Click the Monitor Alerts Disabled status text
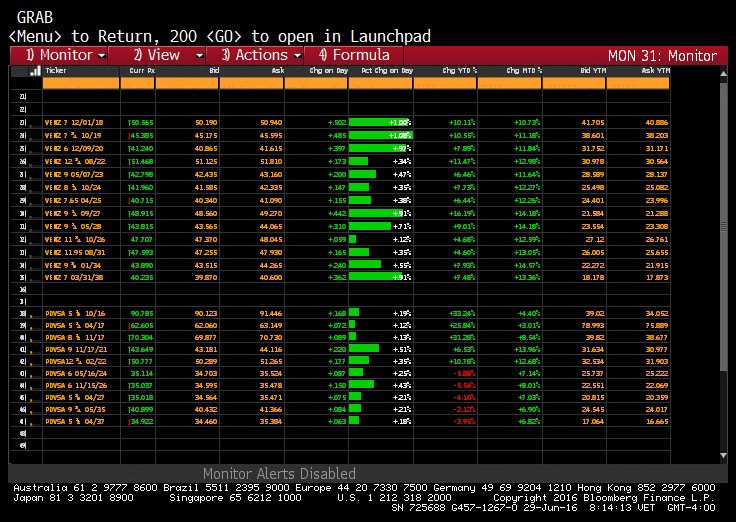 [x=279, y=474]
